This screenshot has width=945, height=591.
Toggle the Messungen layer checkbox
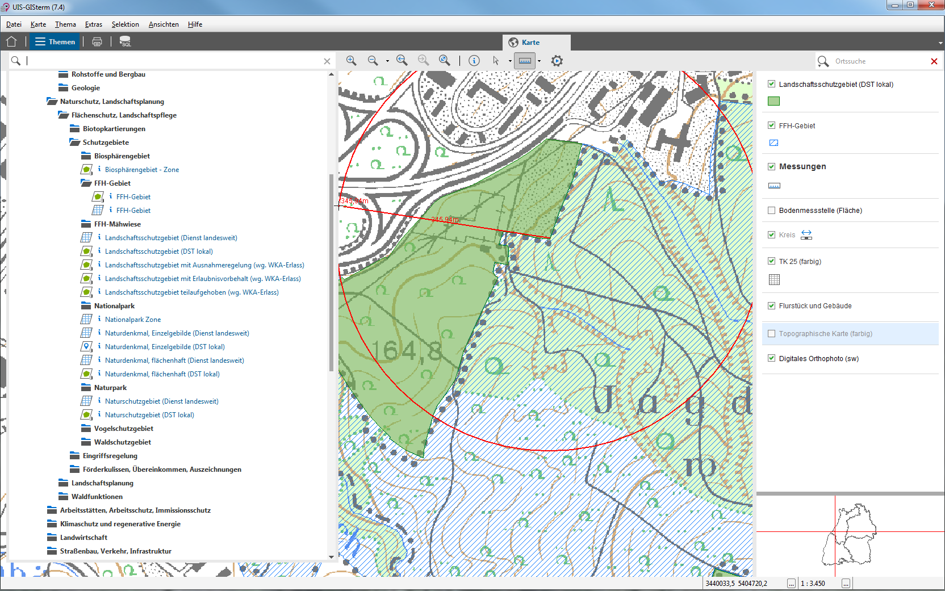coord(771,166)
